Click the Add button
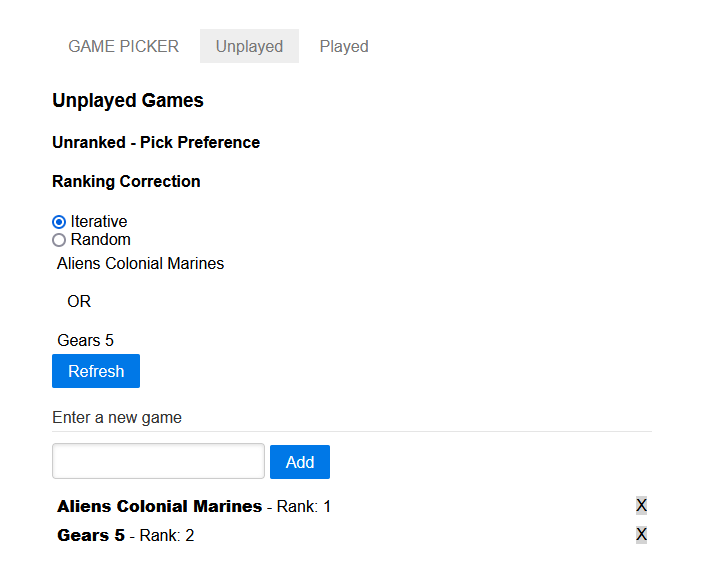The height and width of the screenshot is (573, 703). point(299,462)
